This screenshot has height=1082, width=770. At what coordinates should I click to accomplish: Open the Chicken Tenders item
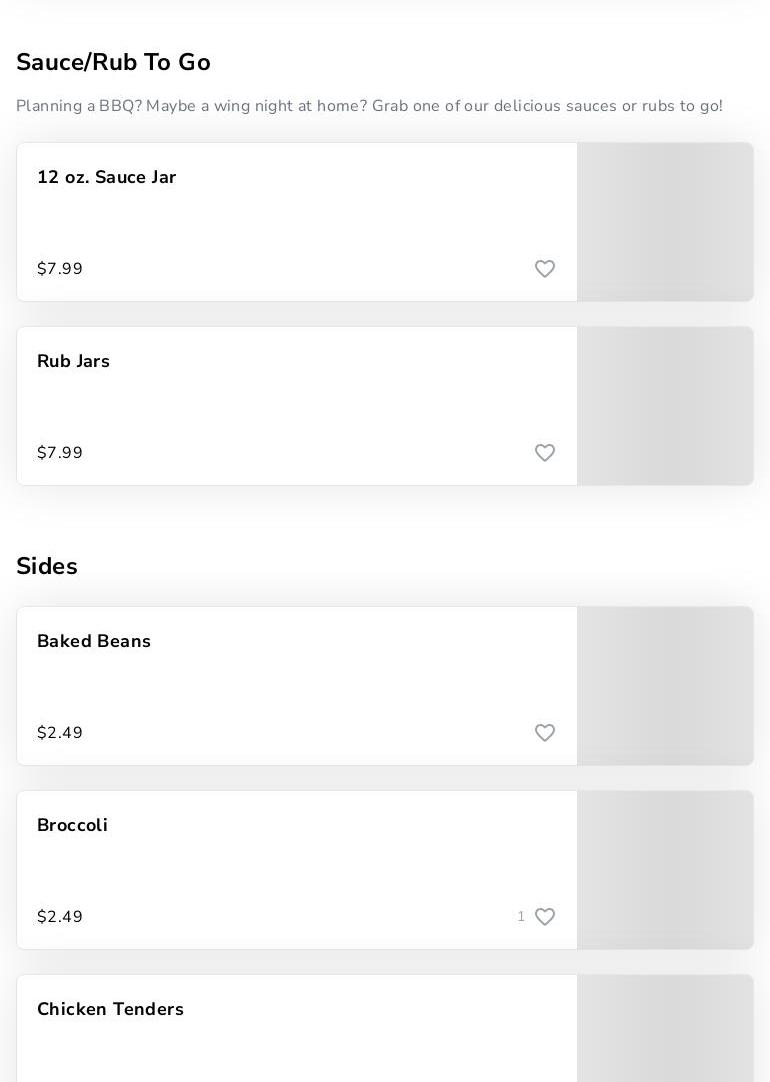coord(110,1009)
